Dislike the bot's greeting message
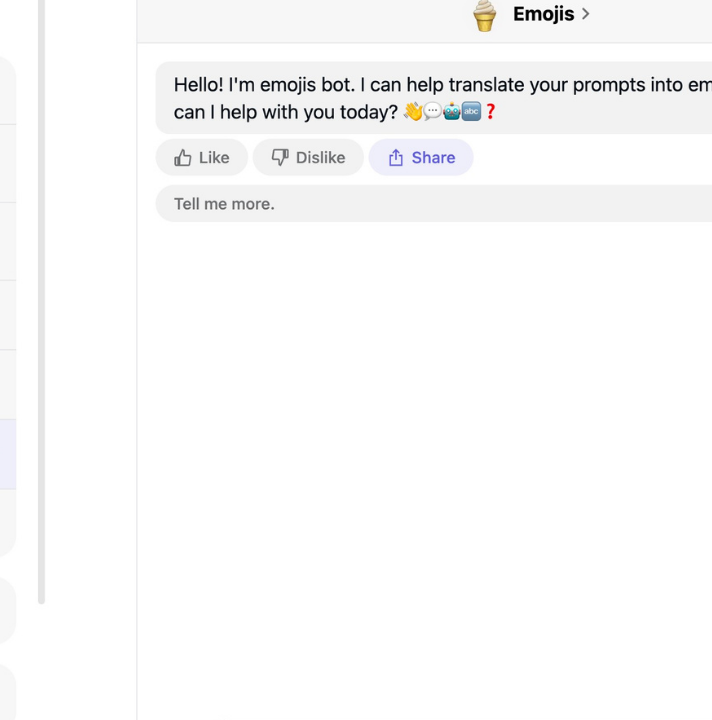Screen dimensions: 712x720 308,158
